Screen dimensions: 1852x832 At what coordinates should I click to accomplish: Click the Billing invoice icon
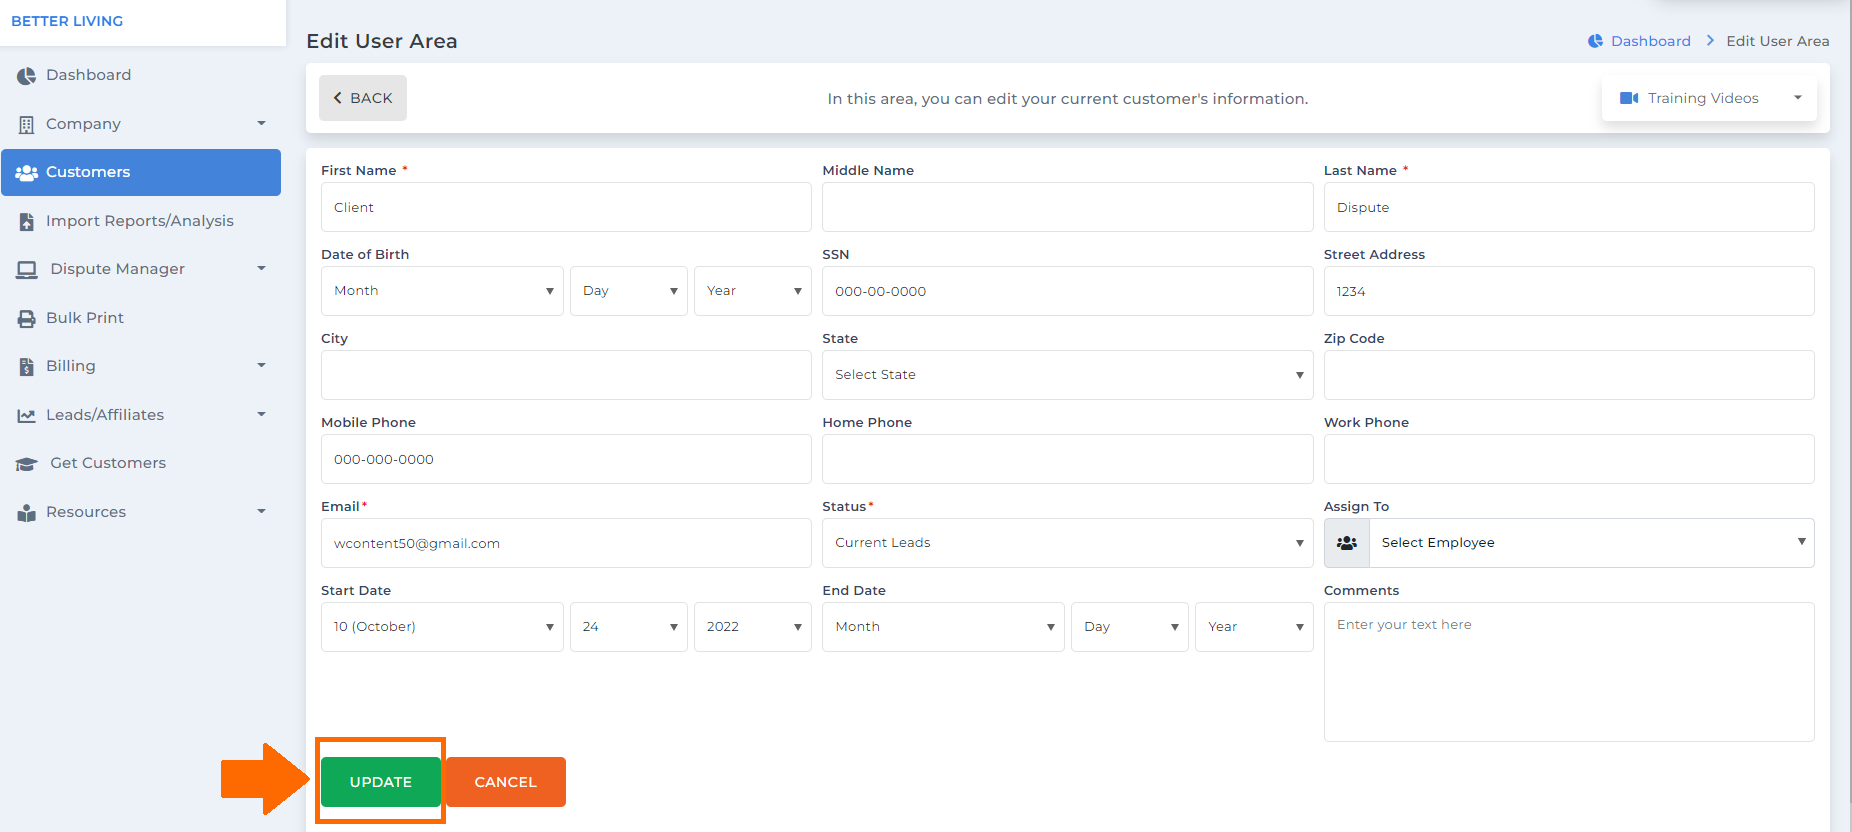(26, 367)
